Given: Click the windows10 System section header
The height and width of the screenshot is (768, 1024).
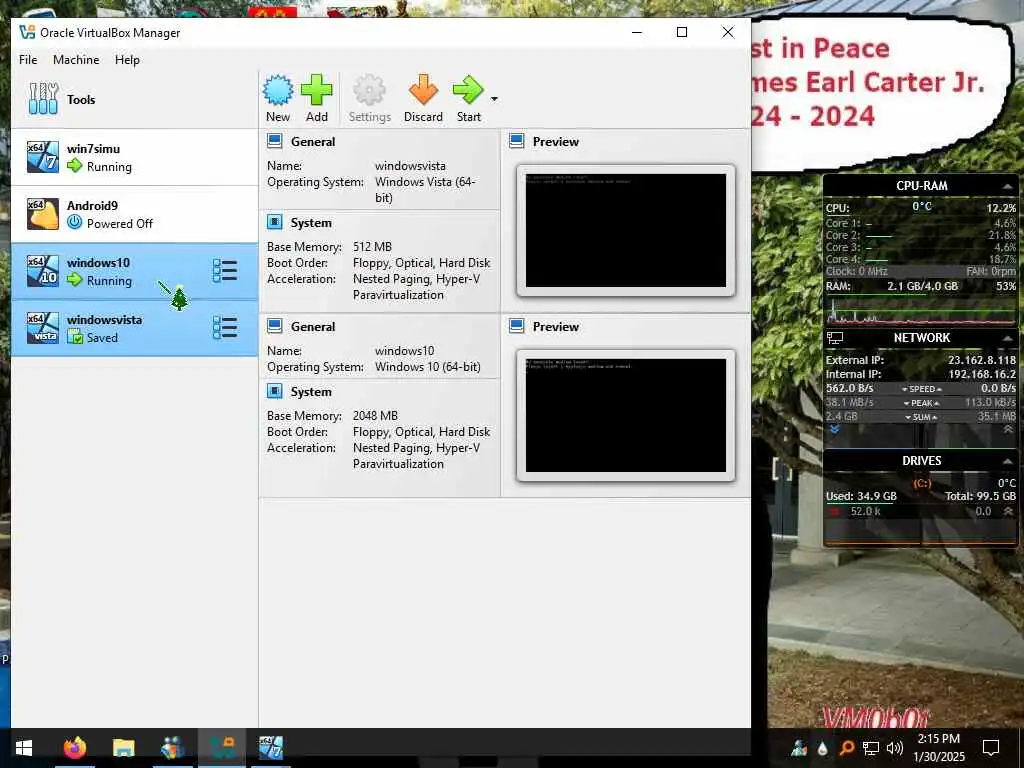Looking at the screenshot, I should click(311, 392).
